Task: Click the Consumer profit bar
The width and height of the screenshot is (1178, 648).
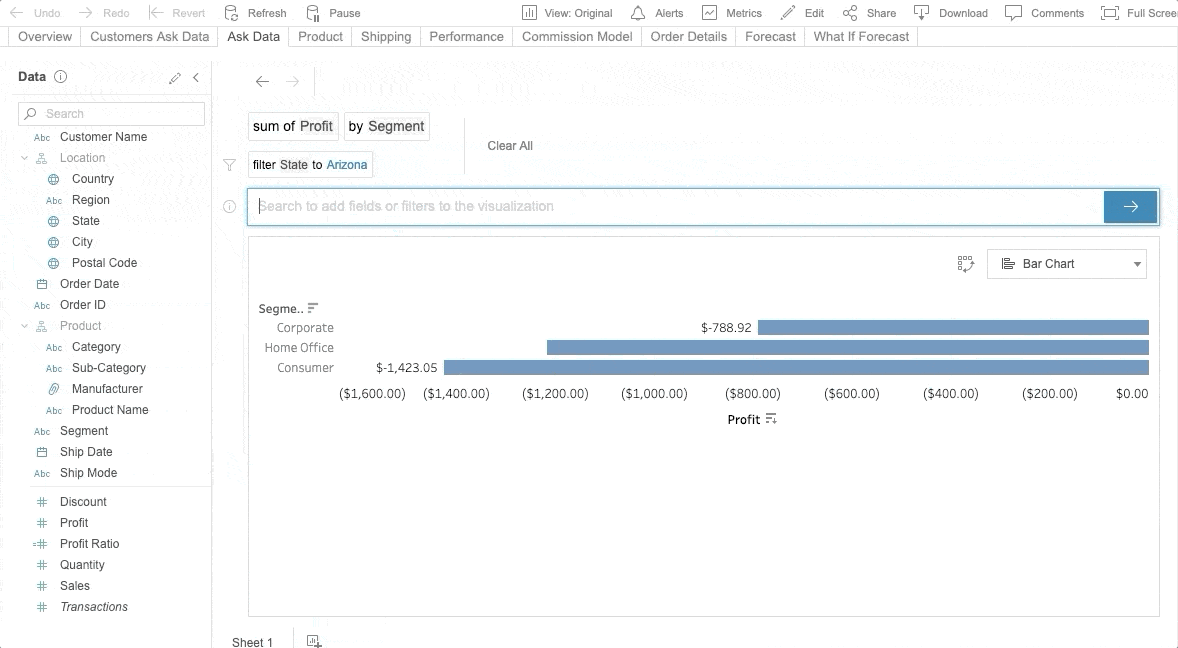Action: coord(795,368)
